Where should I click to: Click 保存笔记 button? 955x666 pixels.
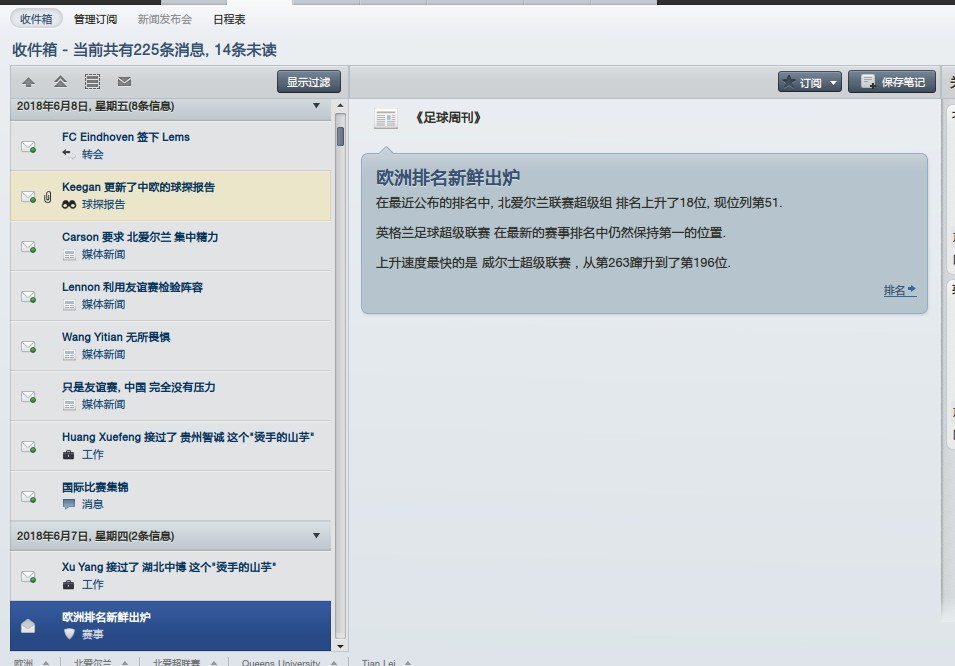[x=892, y=82]
